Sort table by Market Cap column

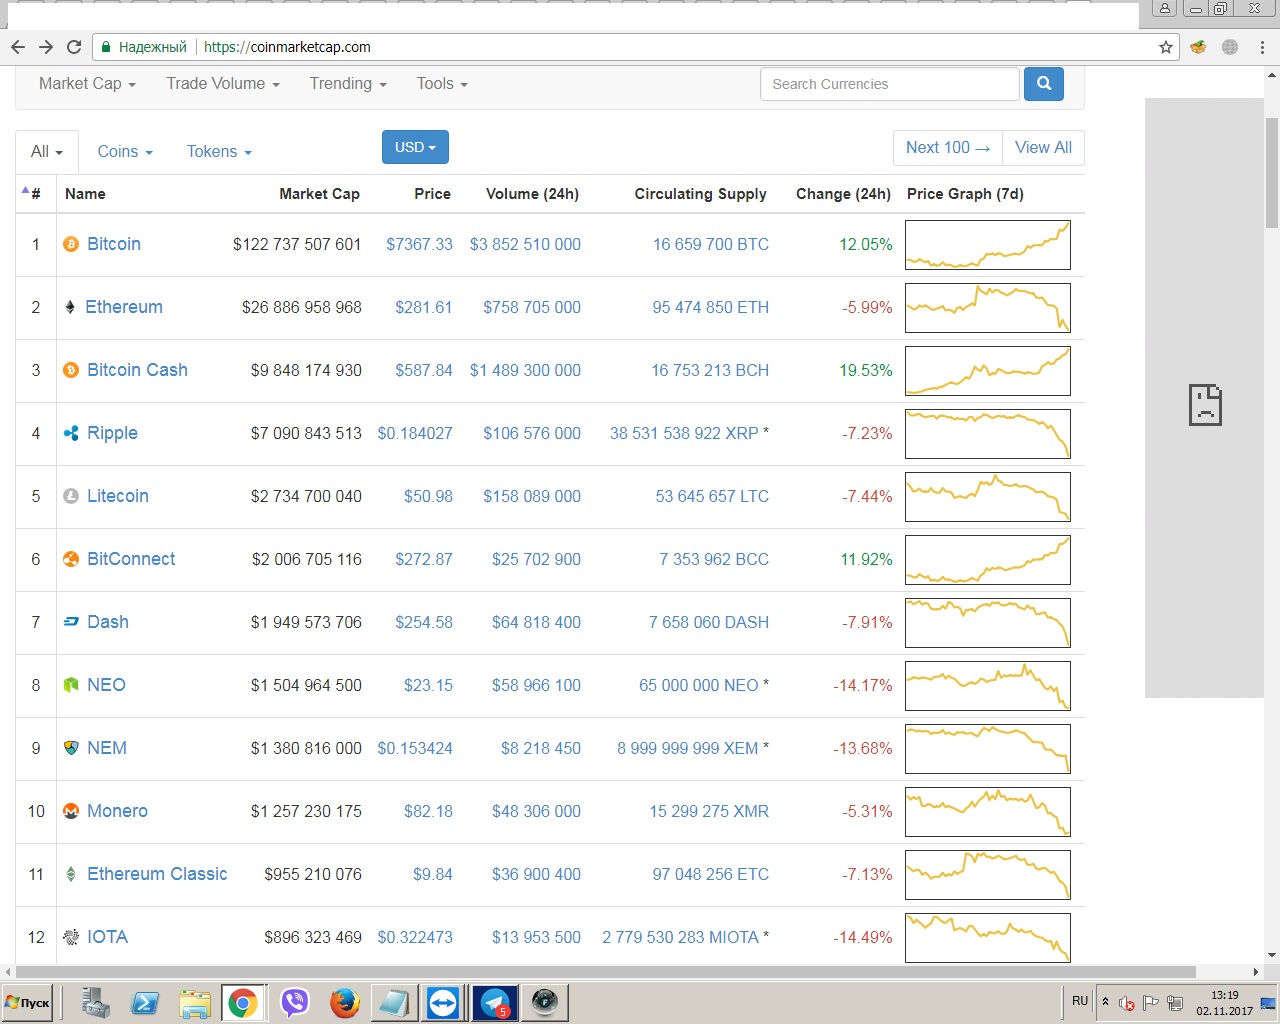tap(319, 194)
